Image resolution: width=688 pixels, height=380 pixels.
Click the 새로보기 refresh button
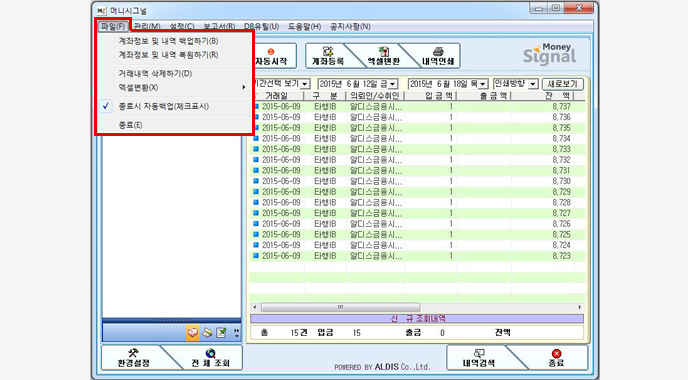point(563,84)
